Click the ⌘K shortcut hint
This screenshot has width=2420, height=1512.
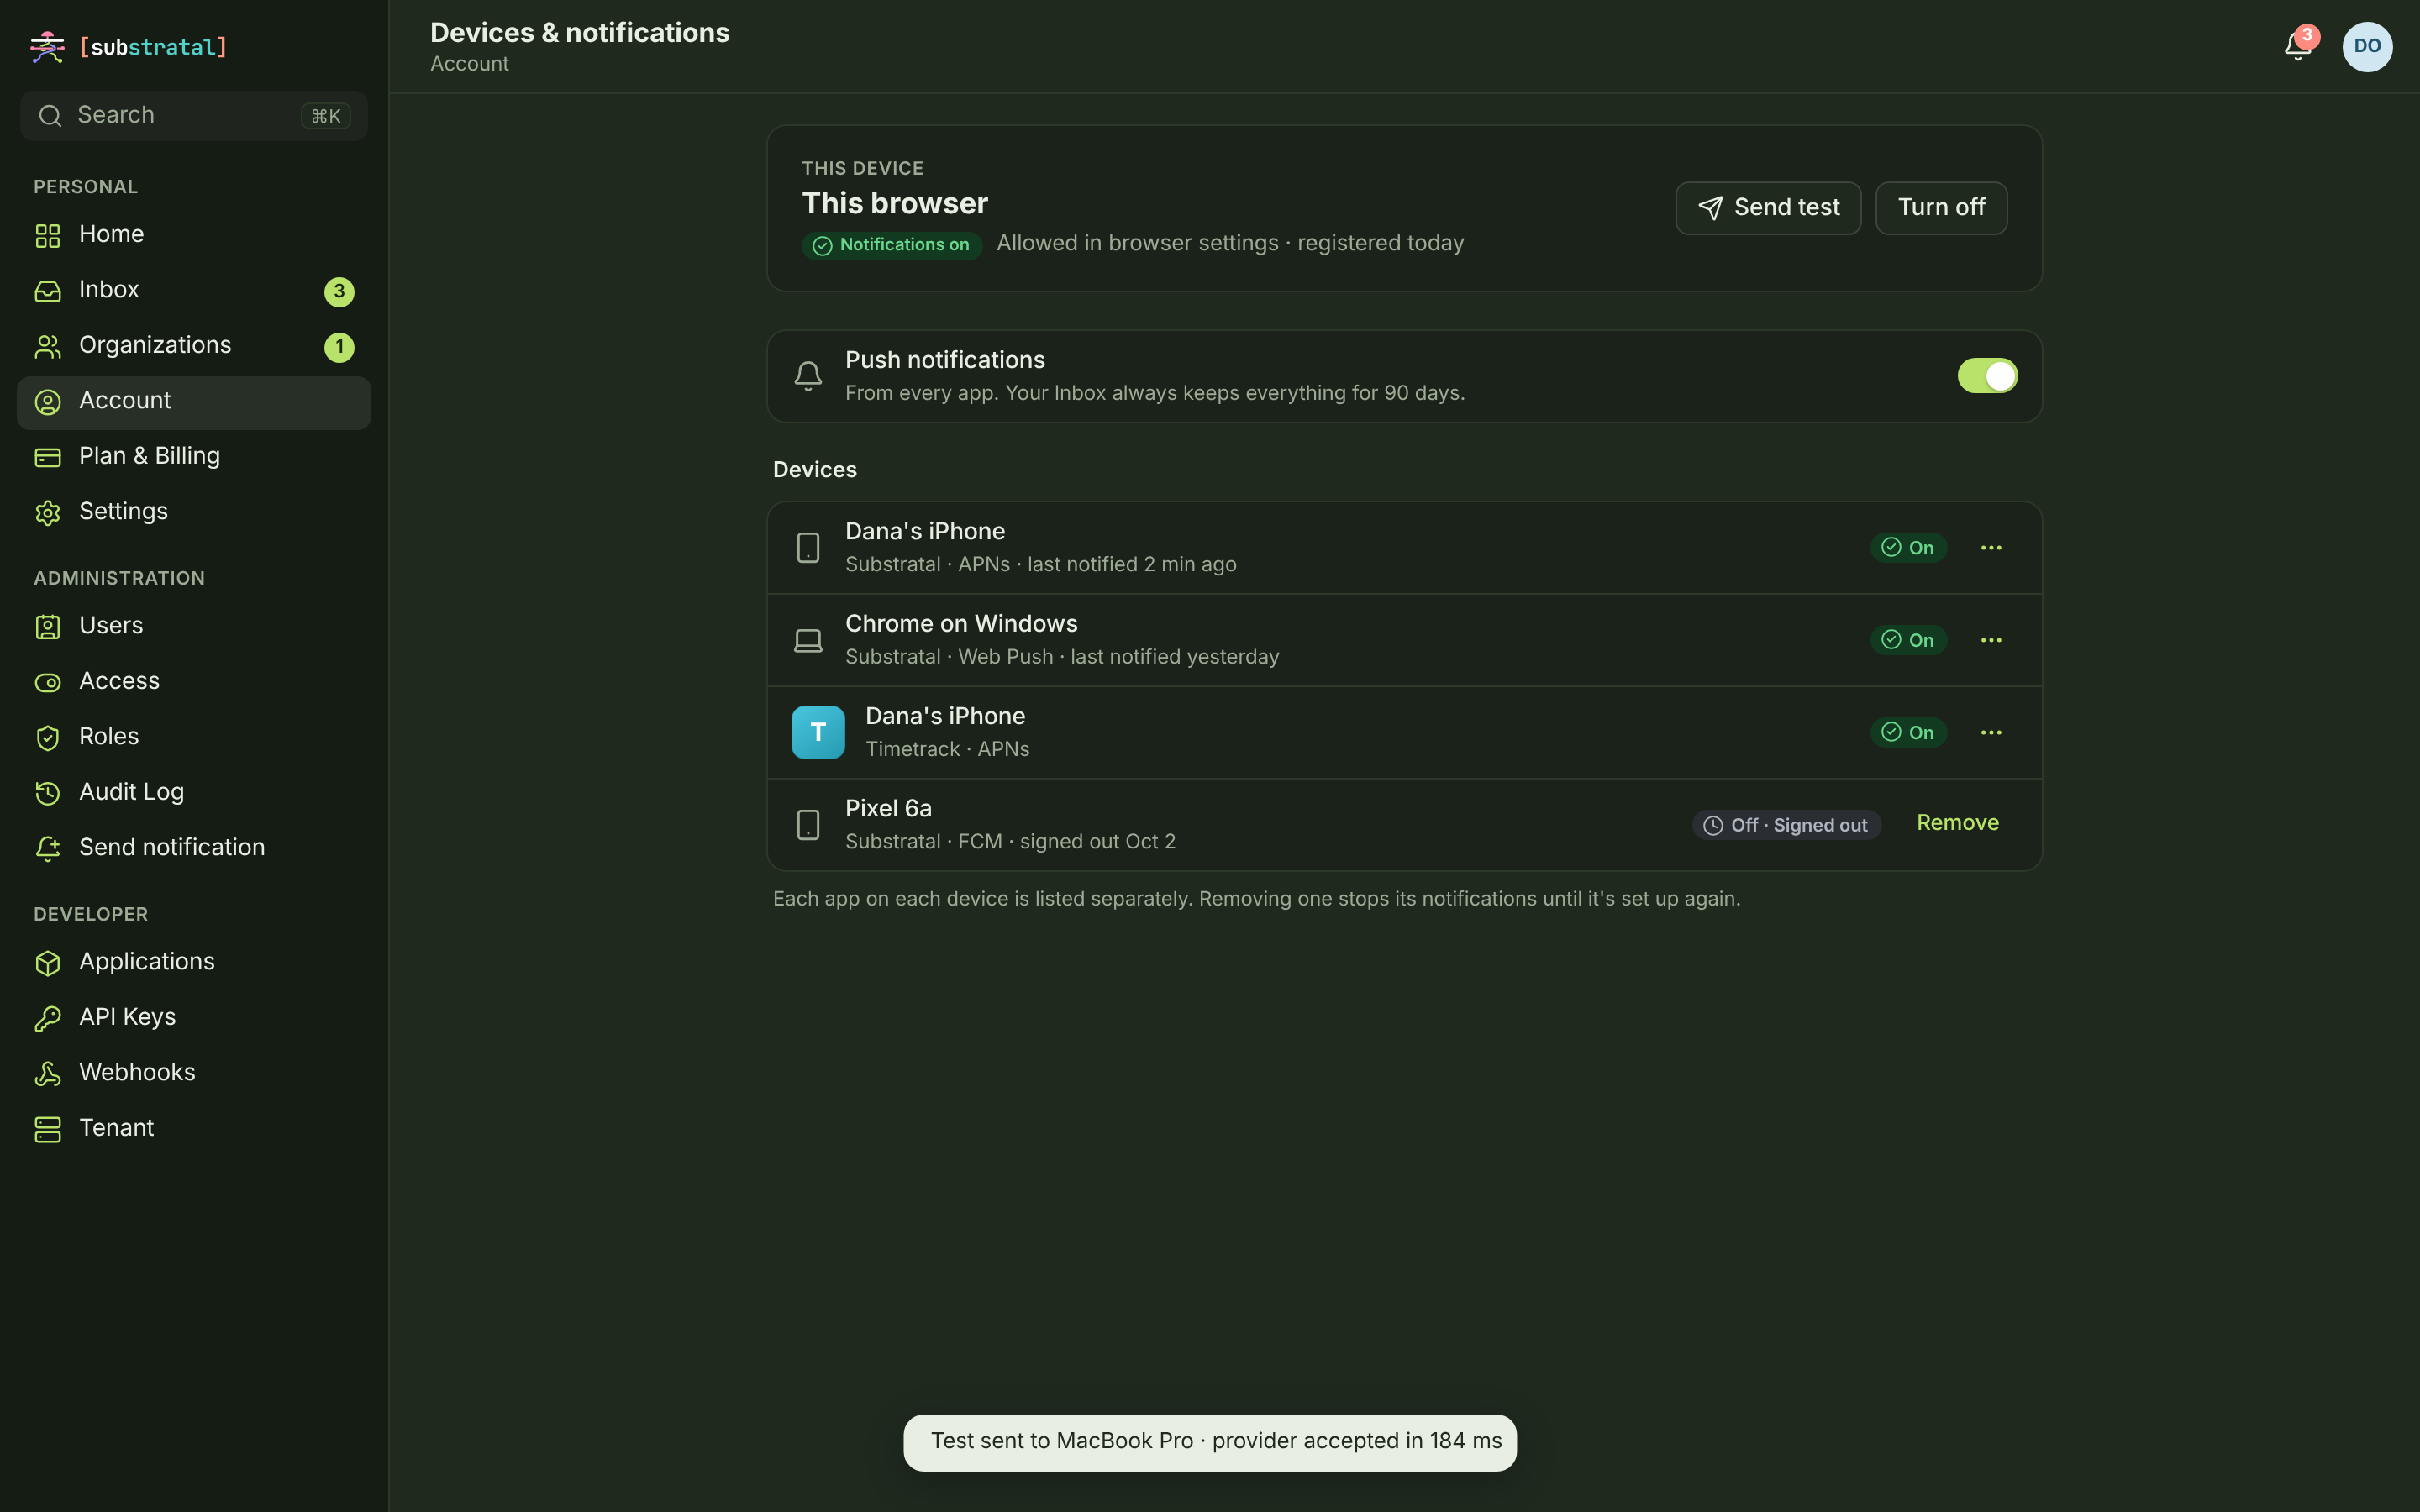tap(325, 116)
